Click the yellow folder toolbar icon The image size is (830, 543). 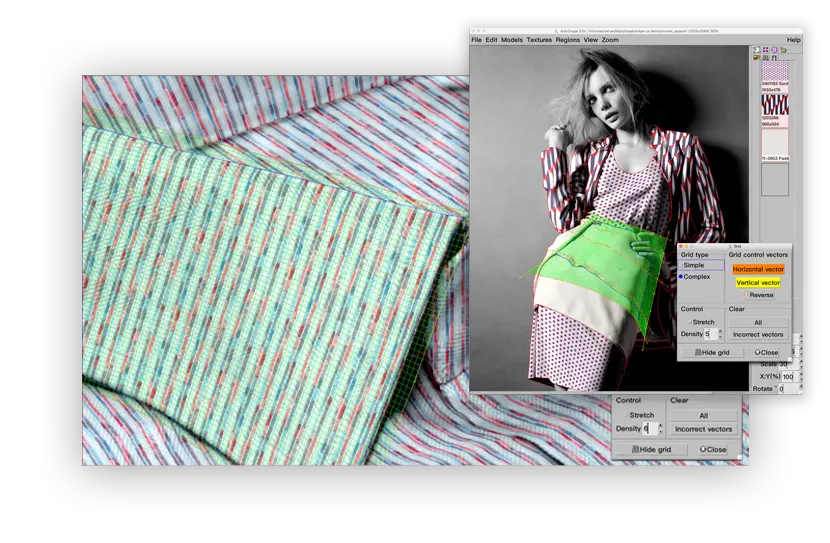[783, 50]
